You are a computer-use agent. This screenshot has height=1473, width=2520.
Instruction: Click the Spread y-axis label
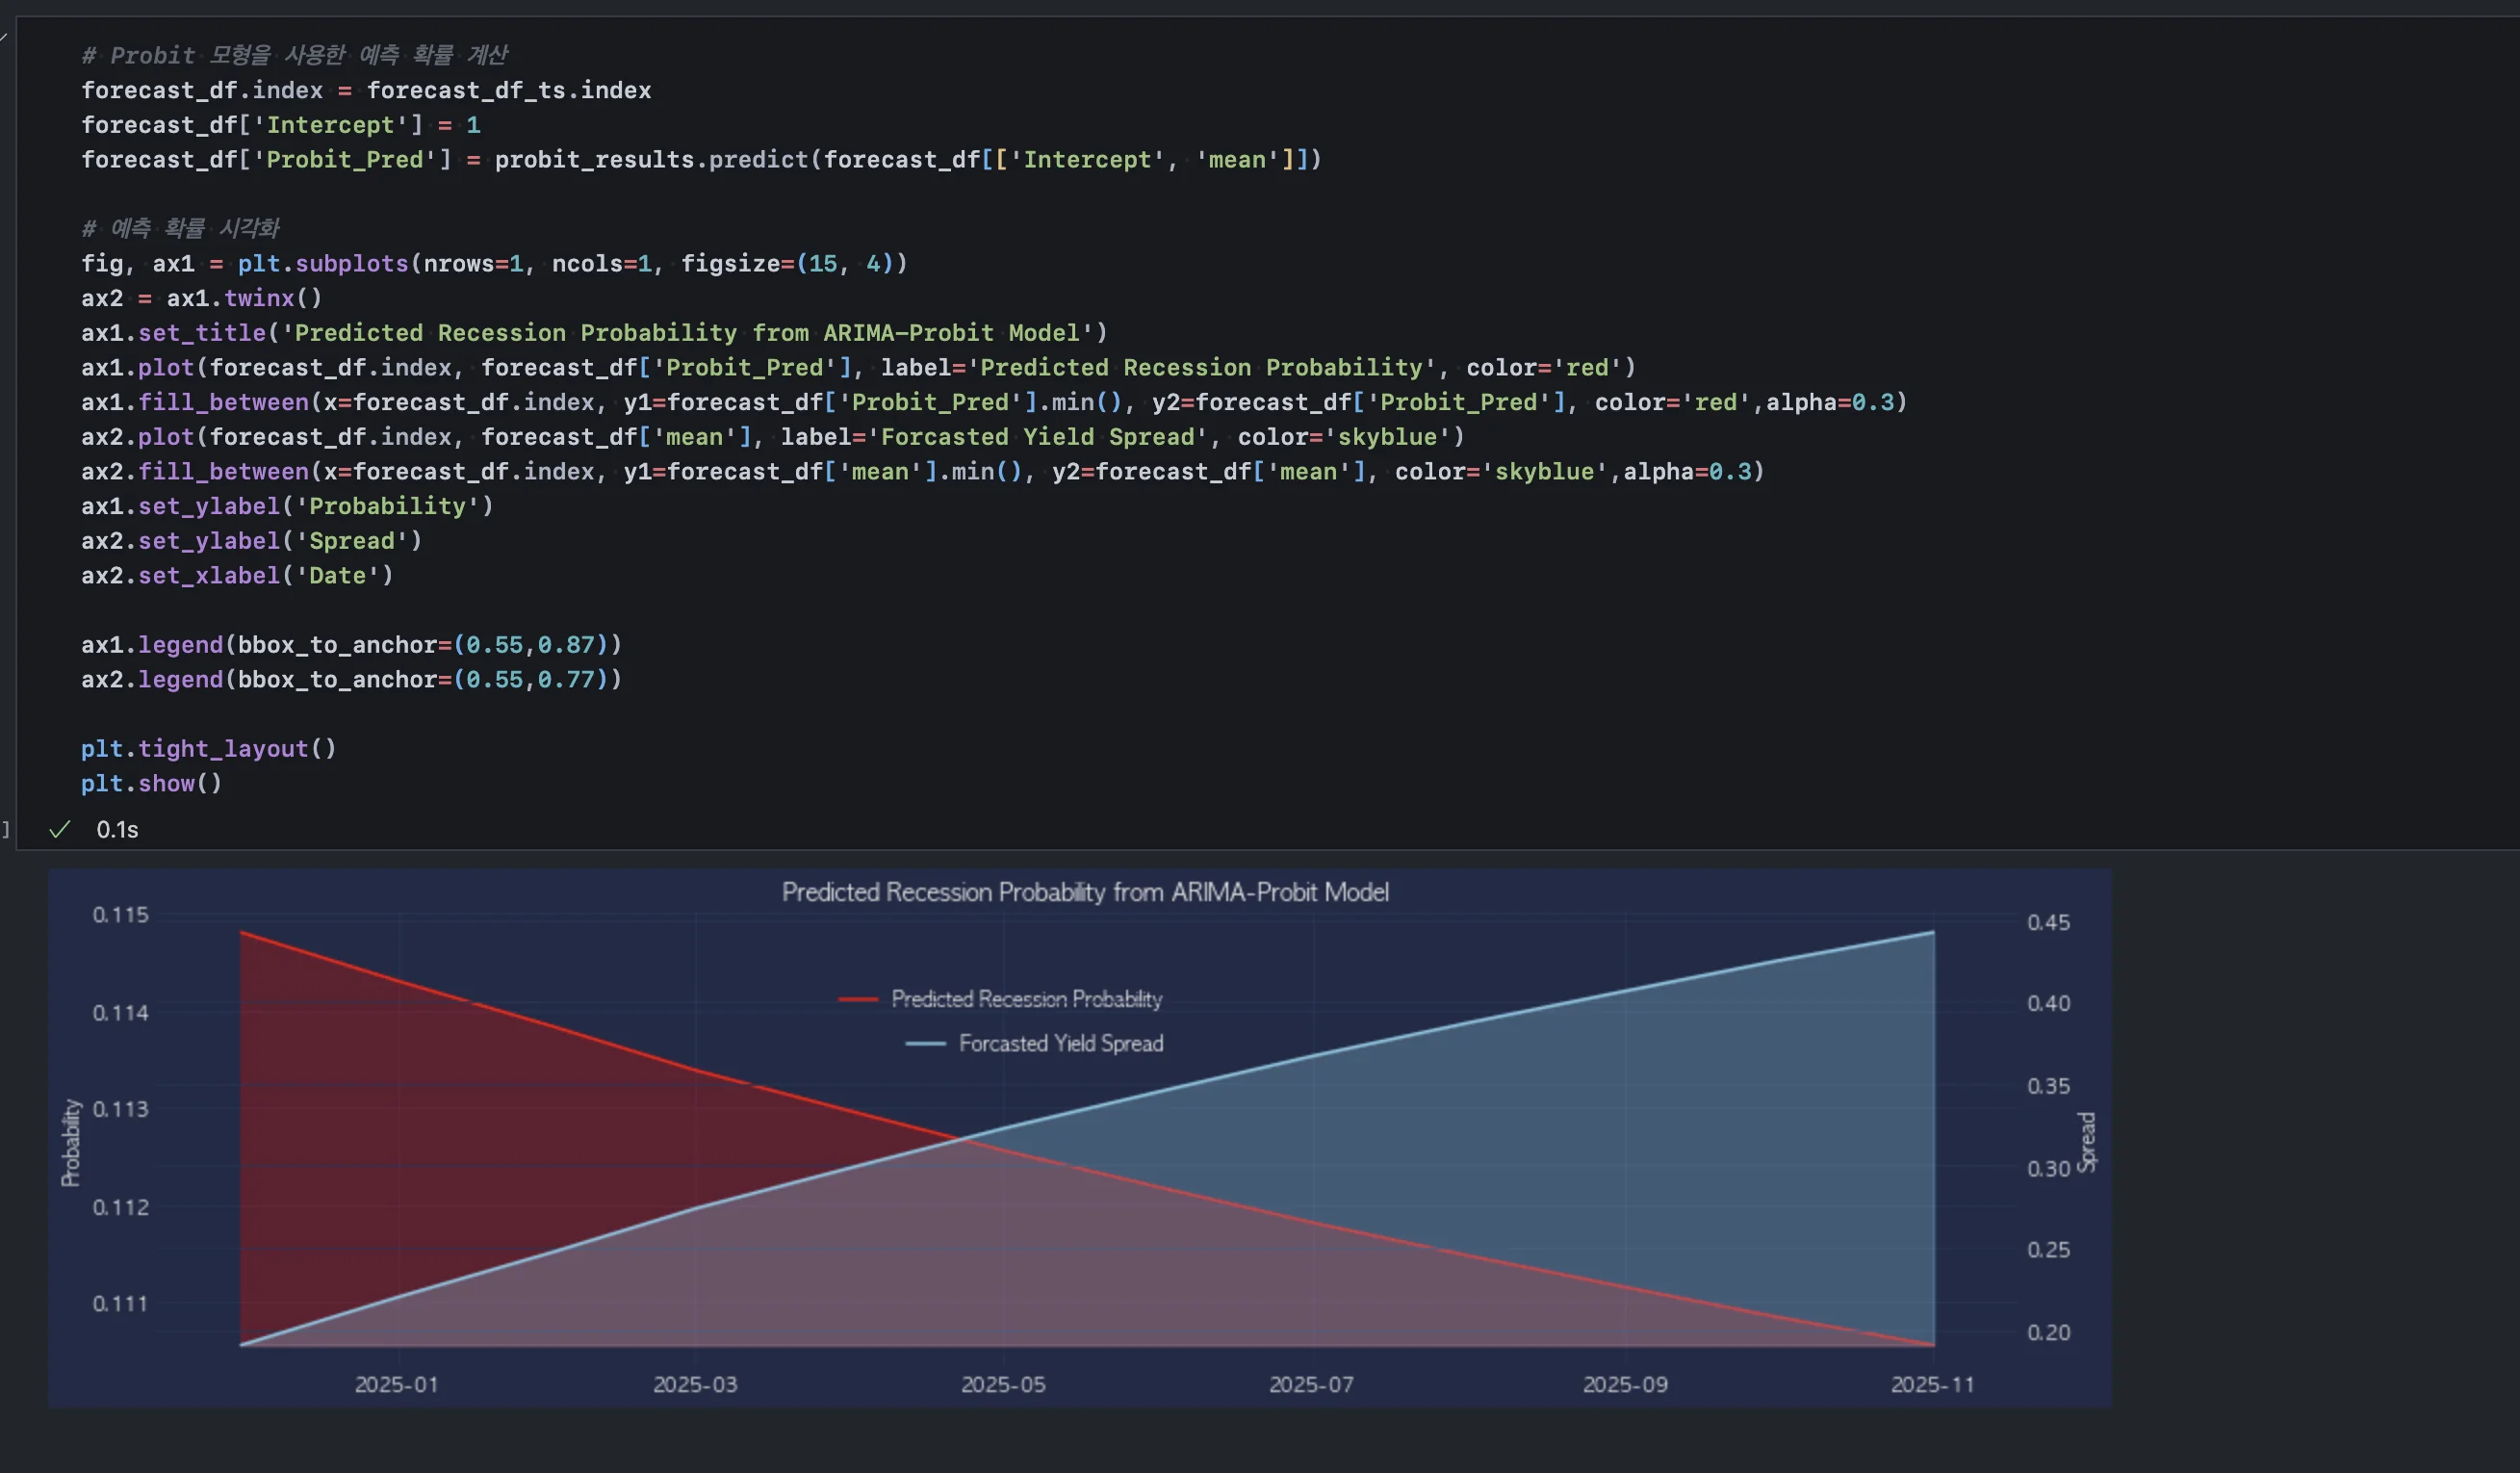pyautogui.click(x=2086, y=1142)
